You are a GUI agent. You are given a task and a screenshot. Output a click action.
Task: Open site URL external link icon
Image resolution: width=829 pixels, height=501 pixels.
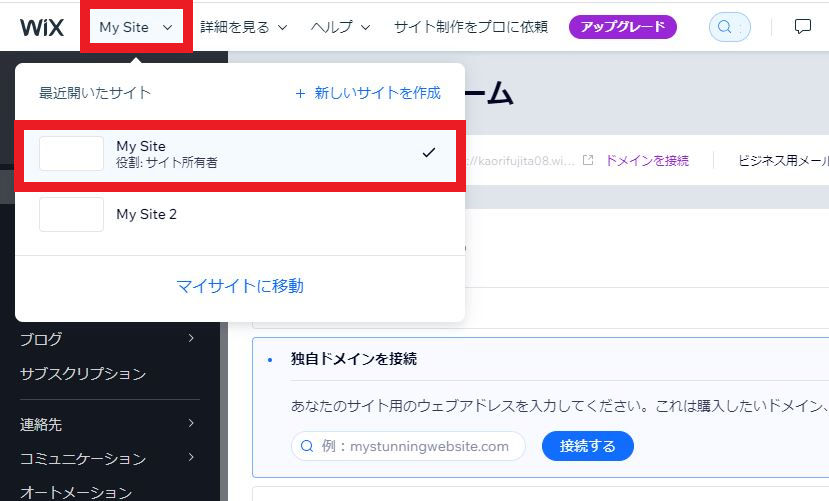588,160
